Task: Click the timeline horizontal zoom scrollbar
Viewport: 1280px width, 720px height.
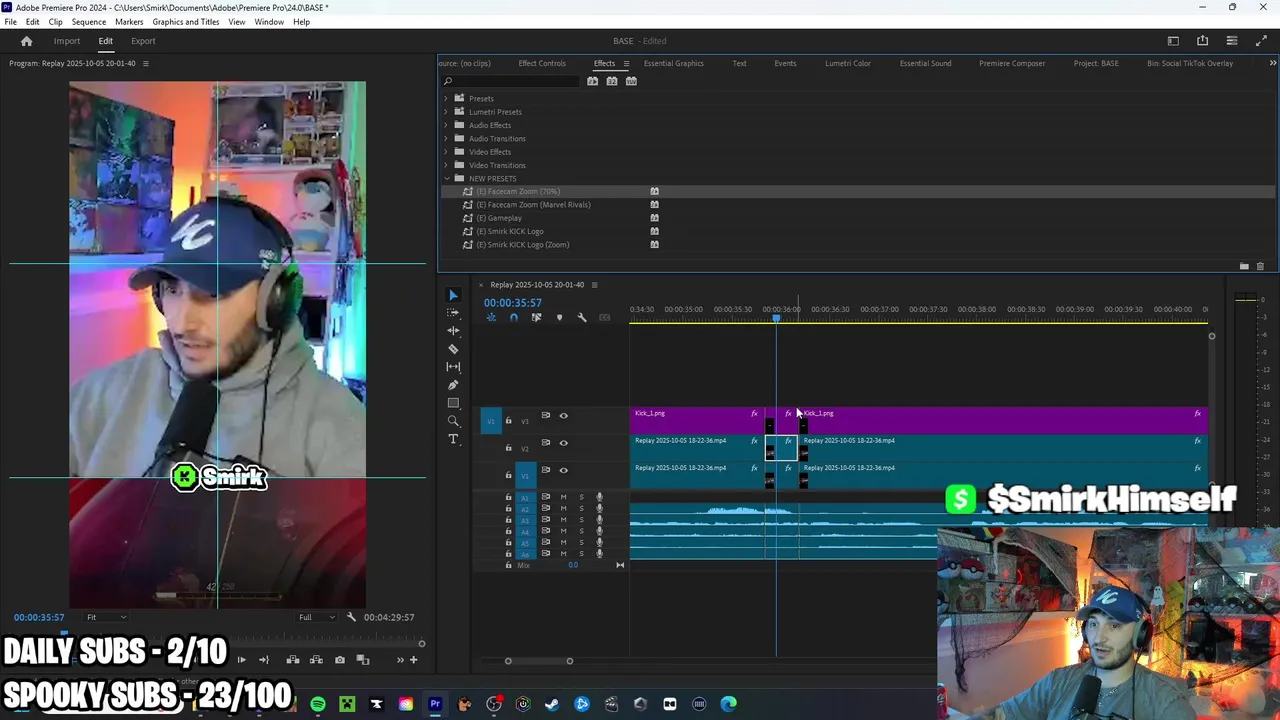Action: tap(539, 661)
